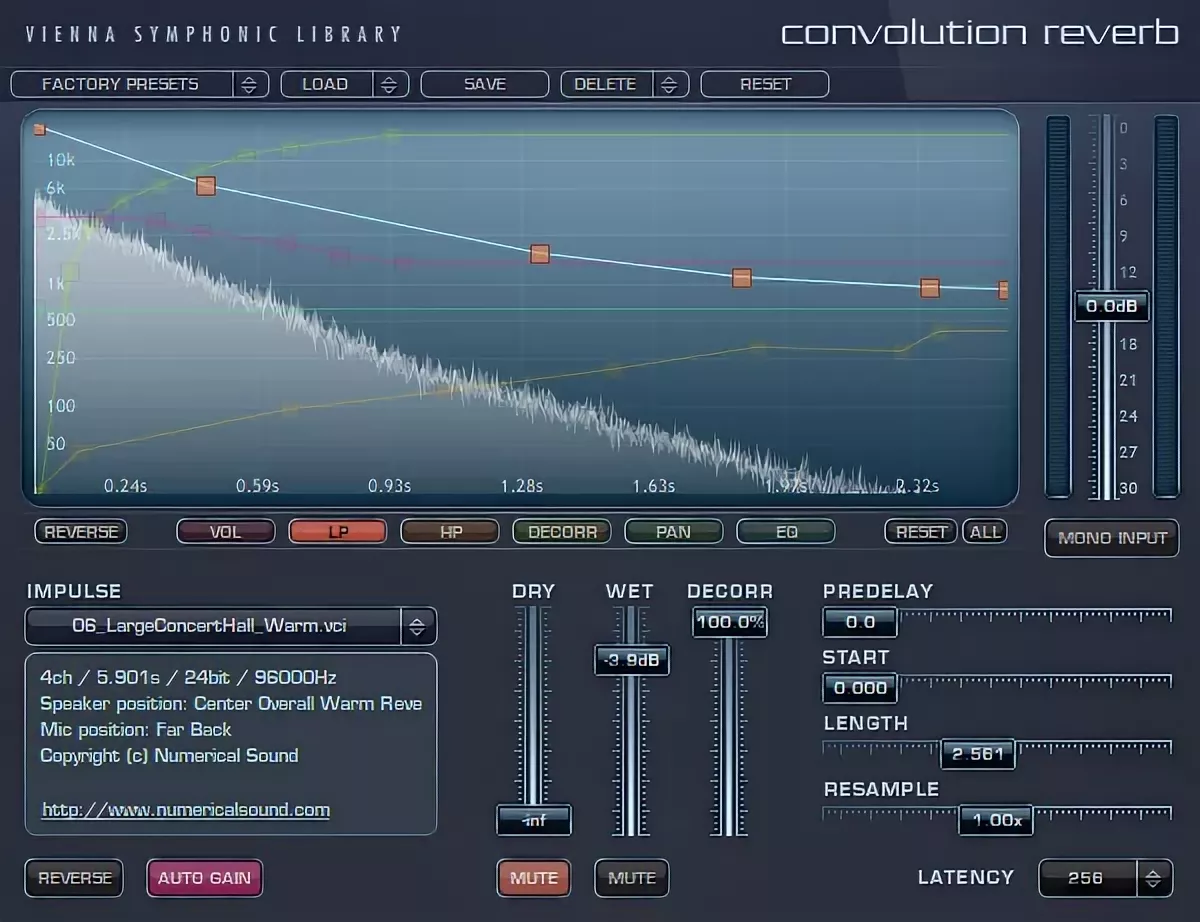Viewport: 1200px width, 922px height.
Task: Open the LATENCY stepper arrows
Action: [x=1154, y=878]
